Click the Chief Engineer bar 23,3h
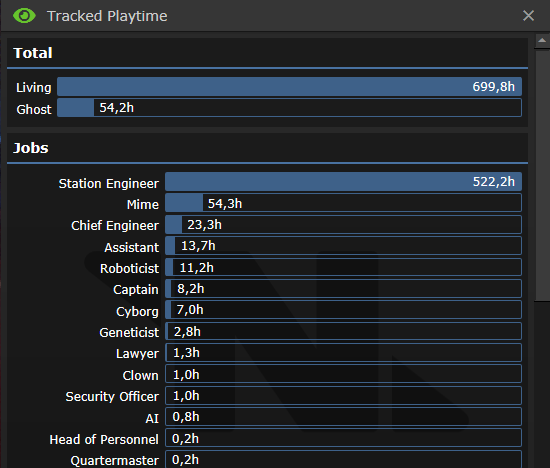Image resolution: width=550 pixels, height=468 pixels. point(343,225)
